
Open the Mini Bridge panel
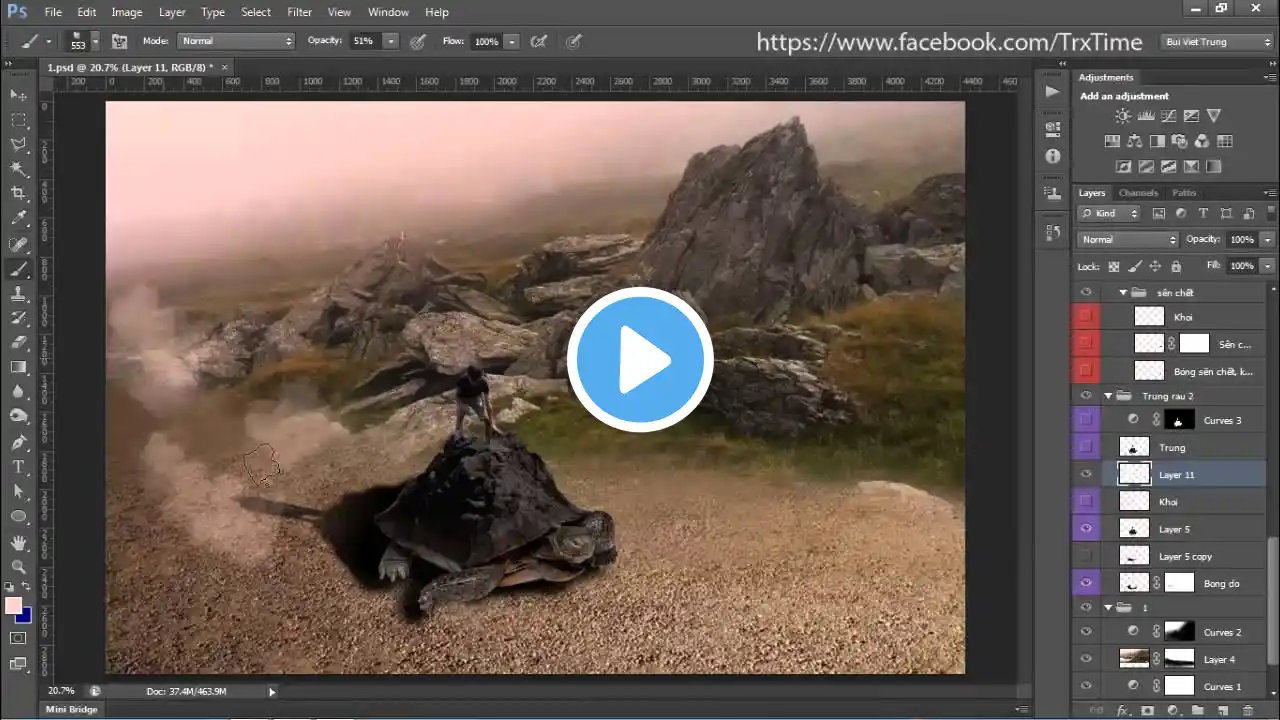72,709
